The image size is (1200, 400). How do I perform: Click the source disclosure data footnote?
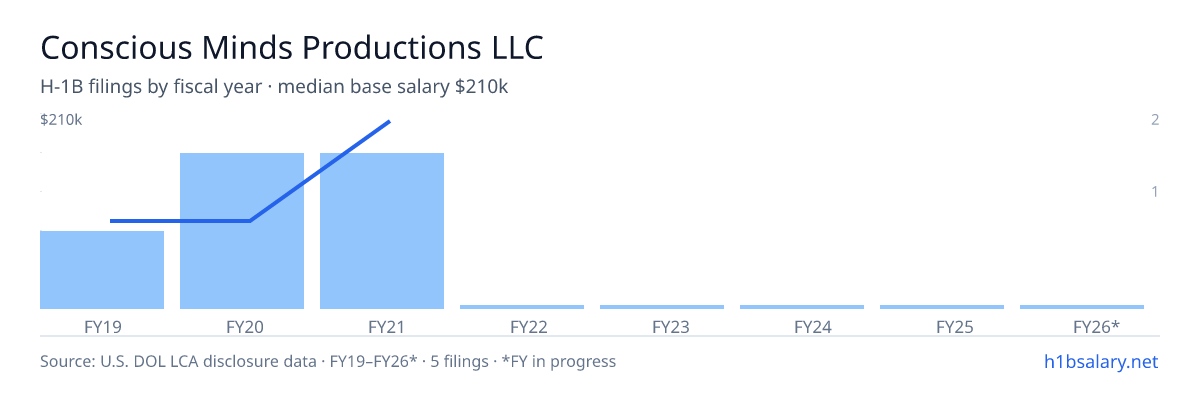328,361
